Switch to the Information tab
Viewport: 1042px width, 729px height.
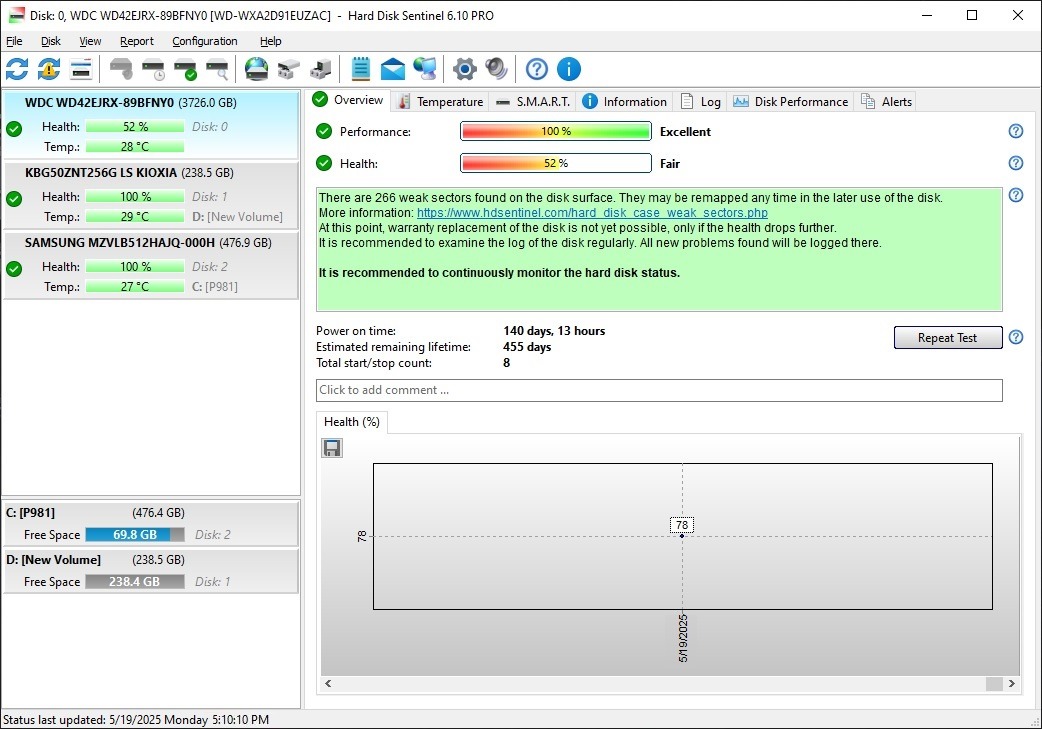pyautogui.click(x=625, y=102)
